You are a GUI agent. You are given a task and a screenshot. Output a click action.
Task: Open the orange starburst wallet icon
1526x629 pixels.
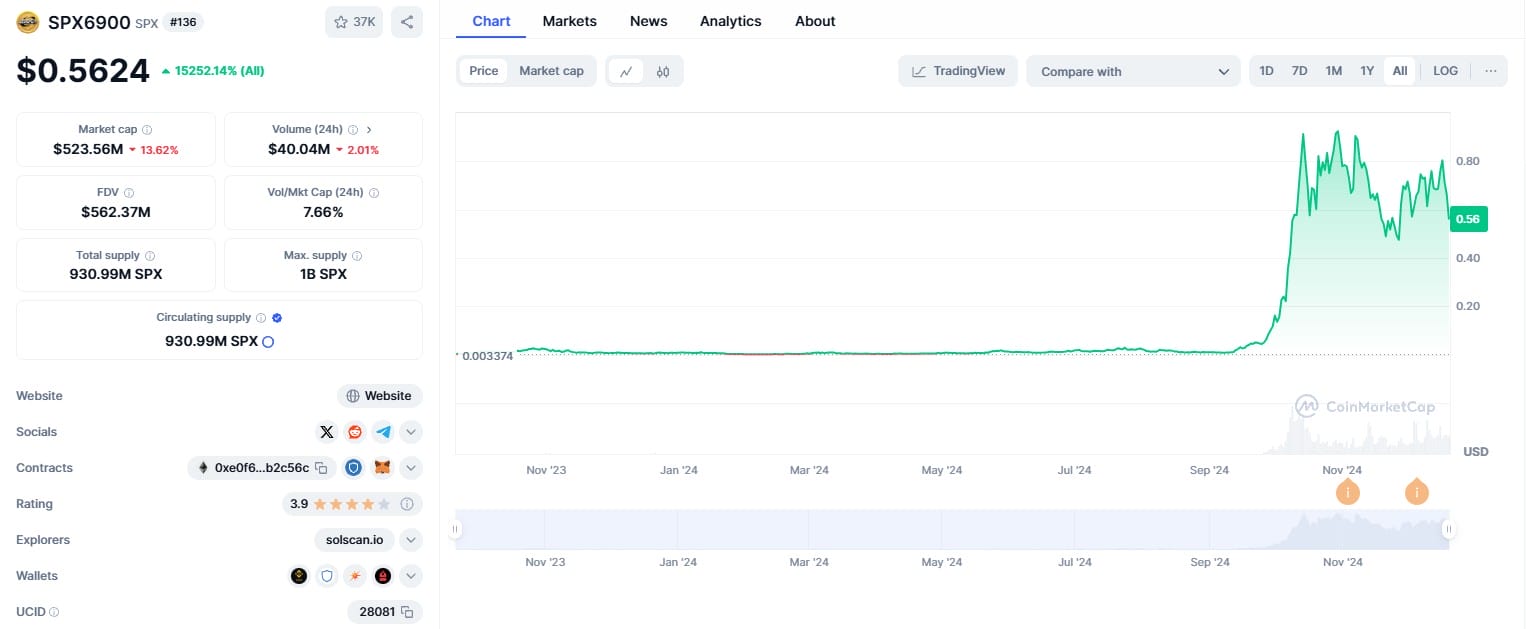coord(355,576)
